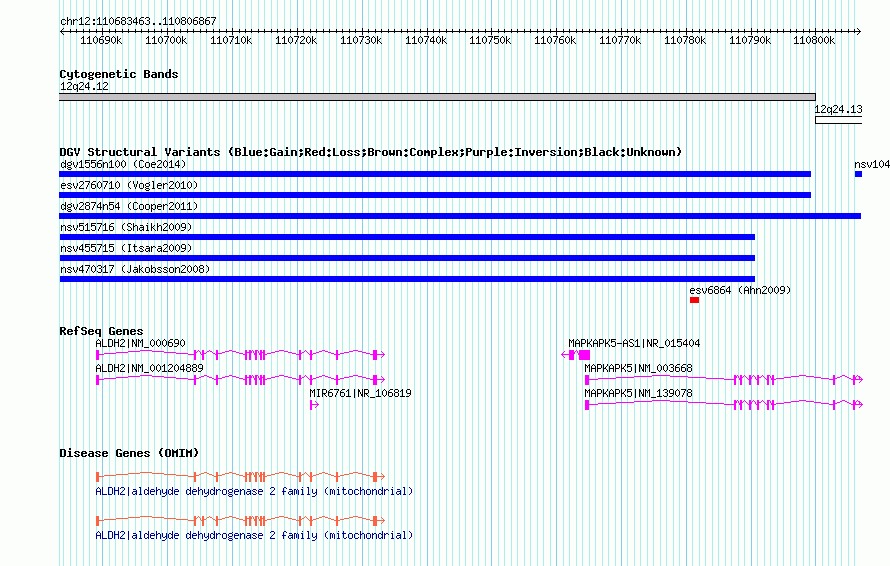Select the blue gain bar for dgv2874n54
890x566 pixels.
click(x=460, y=216)
